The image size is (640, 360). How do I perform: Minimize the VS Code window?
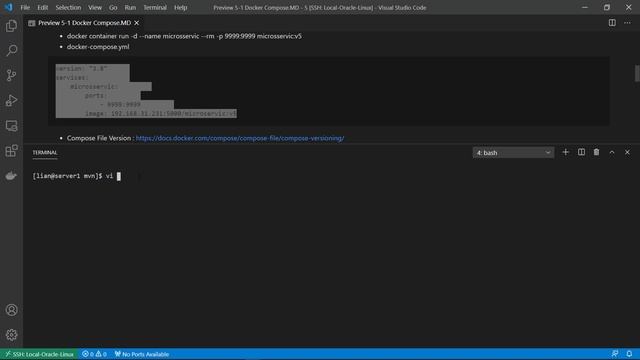tap(585, 7)
